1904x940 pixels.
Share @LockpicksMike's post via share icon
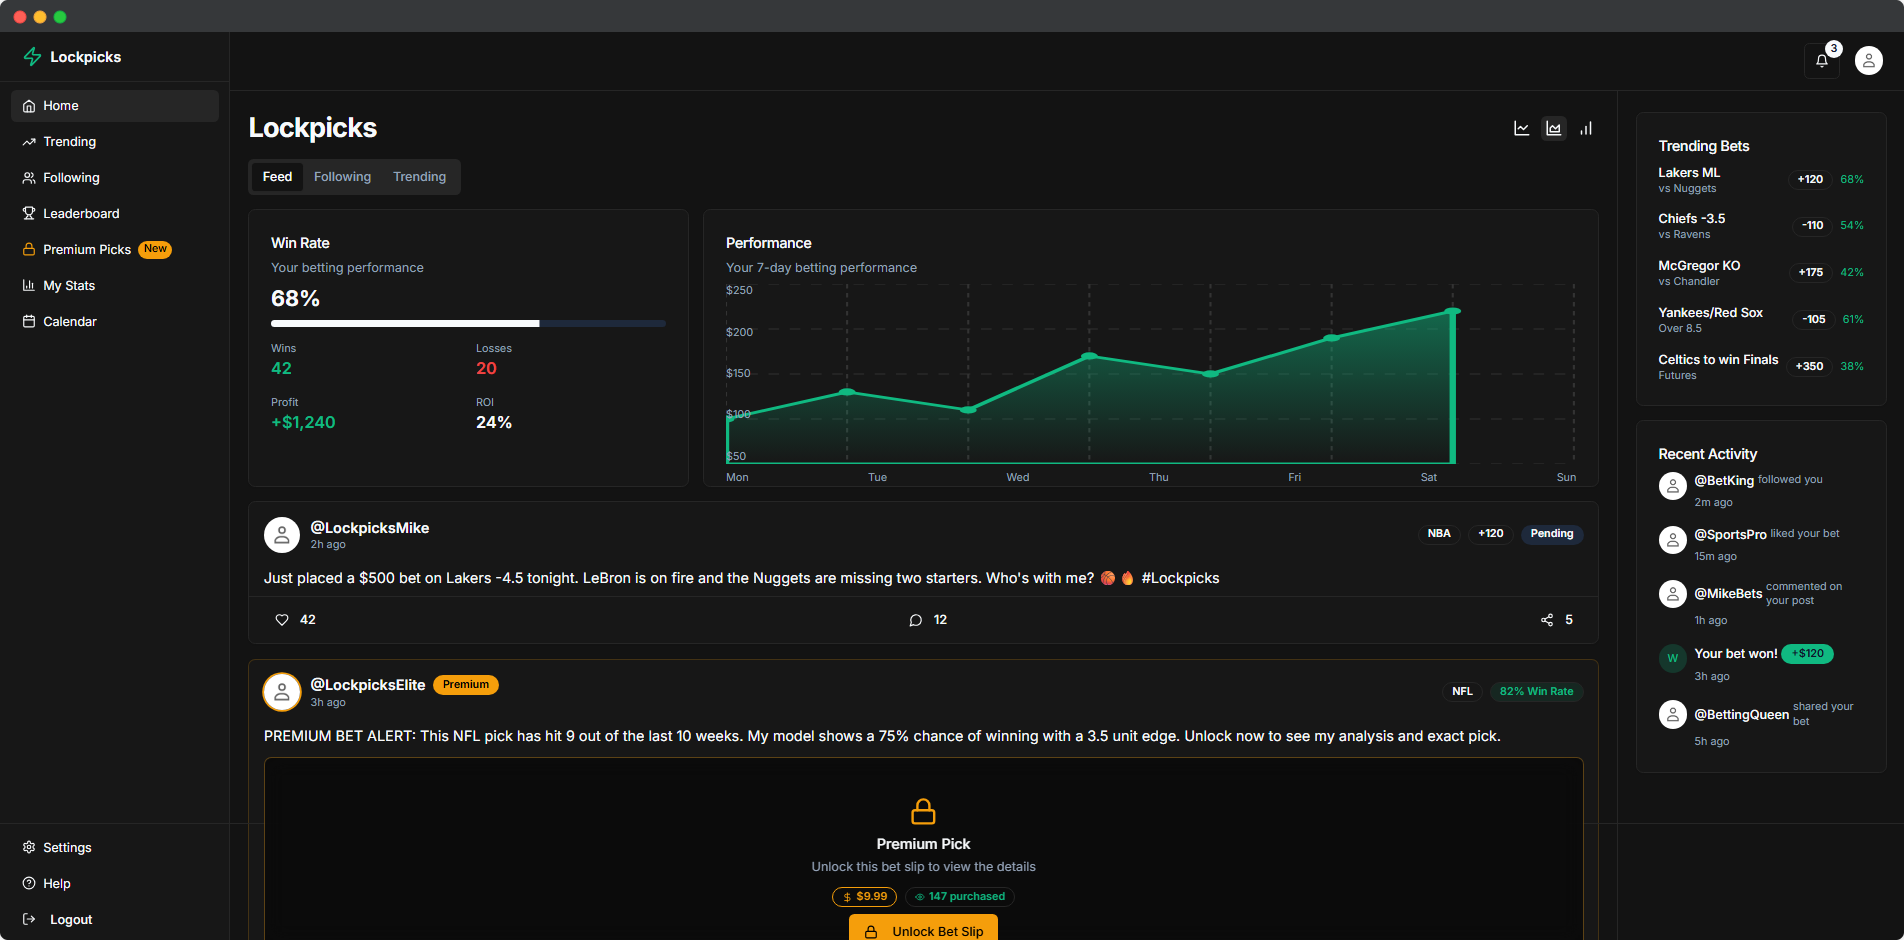[x=1546, y=620]
